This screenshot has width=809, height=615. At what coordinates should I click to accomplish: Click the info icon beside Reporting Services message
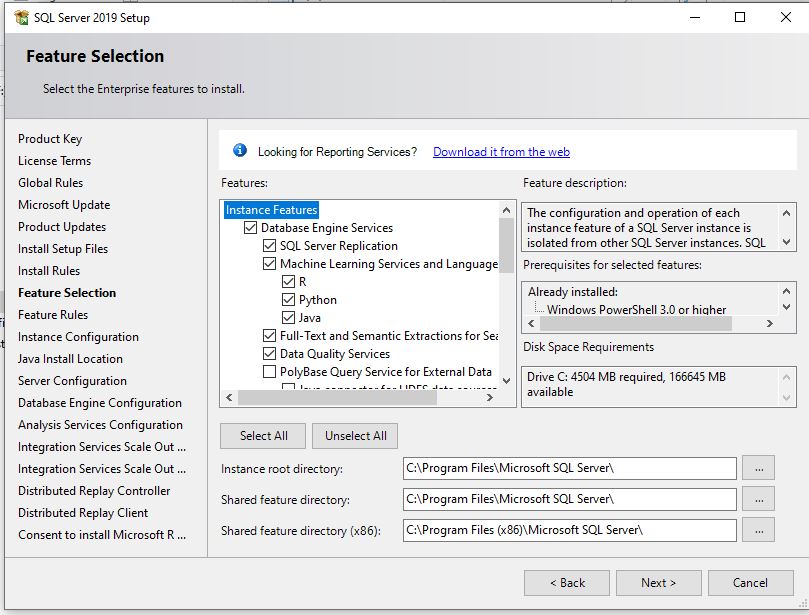click(239, 151)
